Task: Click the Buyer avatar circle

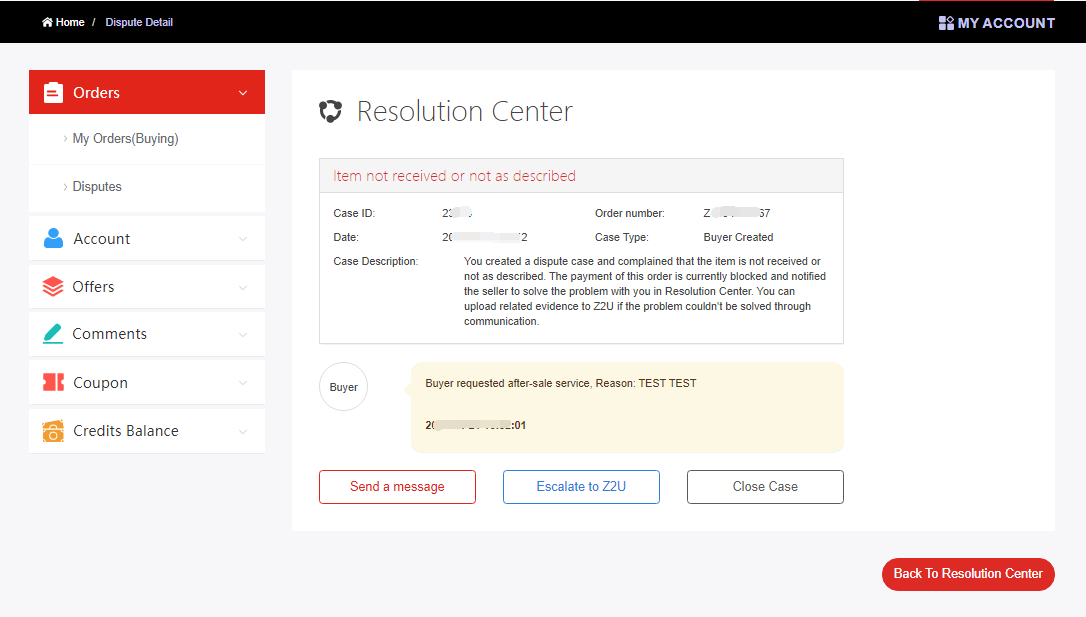Action: tap(343, 387)
